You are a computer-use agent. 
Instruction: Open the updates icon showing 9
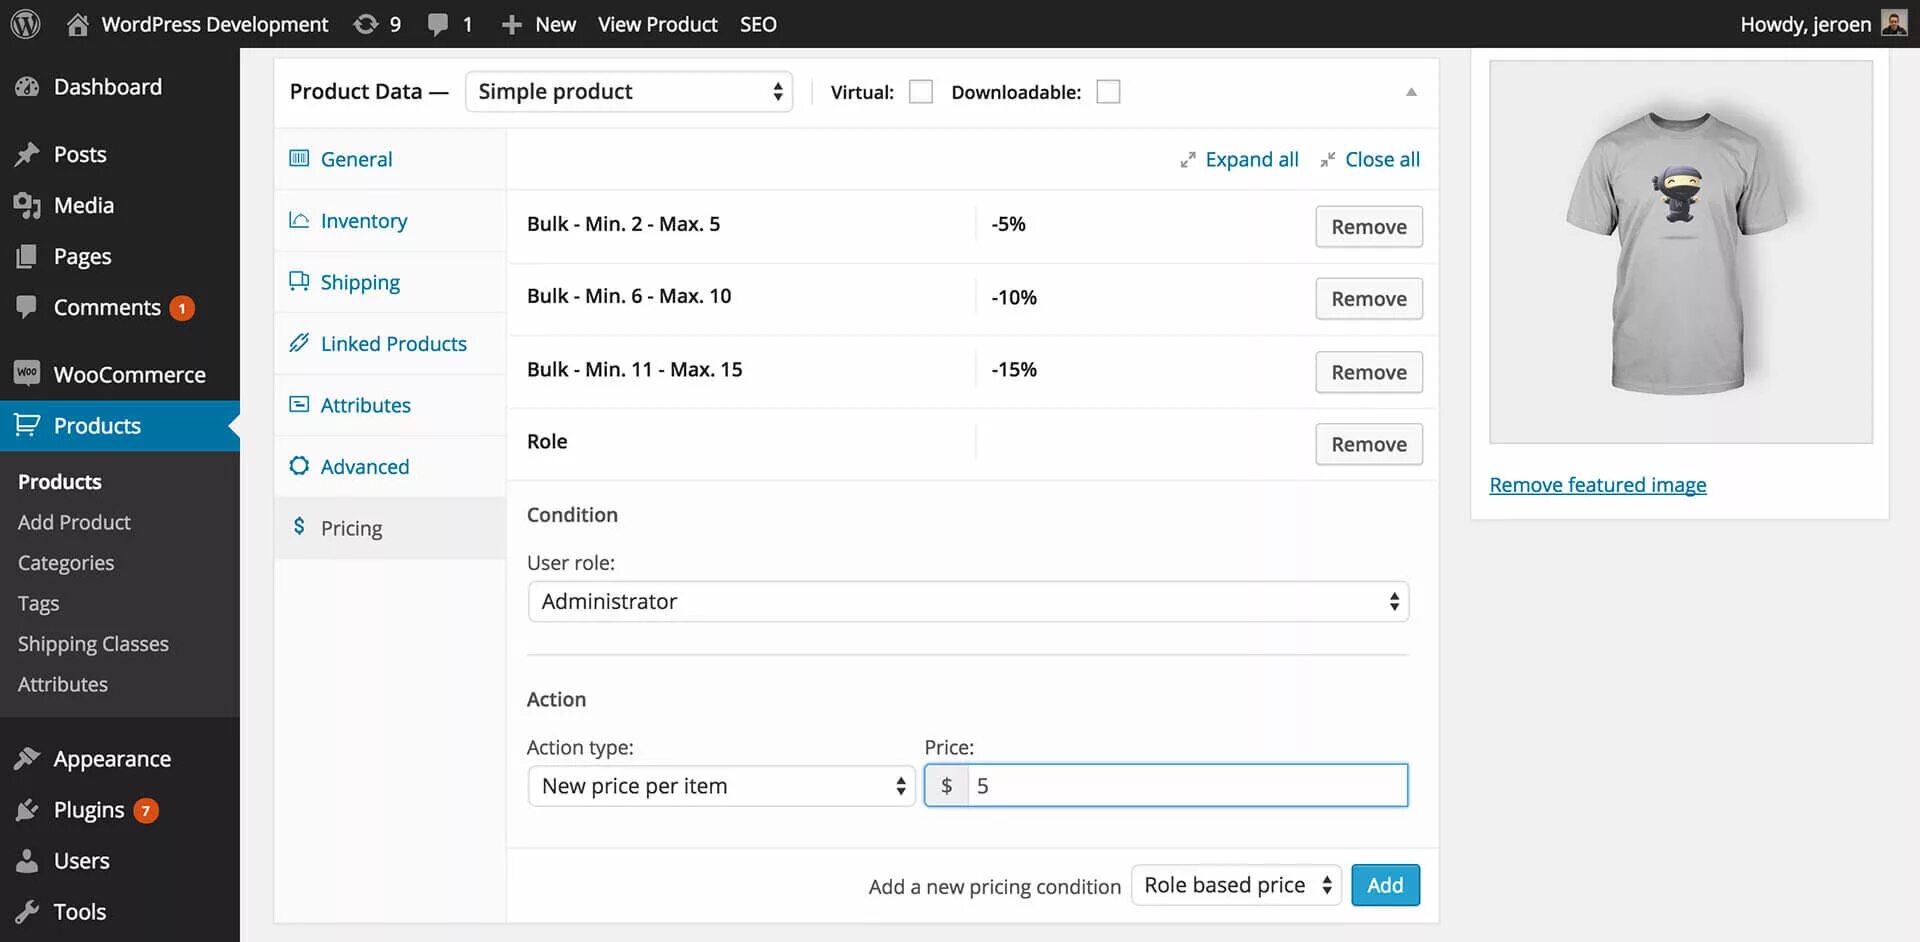(x=366, y=24)
